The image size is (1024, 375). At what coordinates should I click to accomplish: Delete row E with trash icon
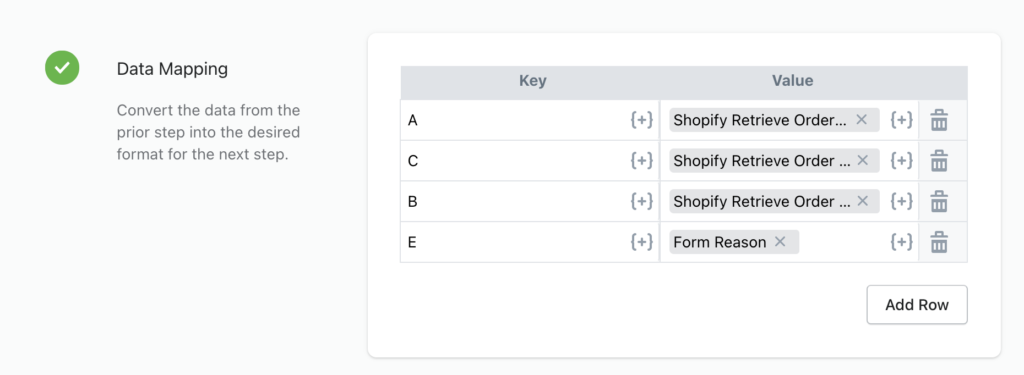click(939, 242)
